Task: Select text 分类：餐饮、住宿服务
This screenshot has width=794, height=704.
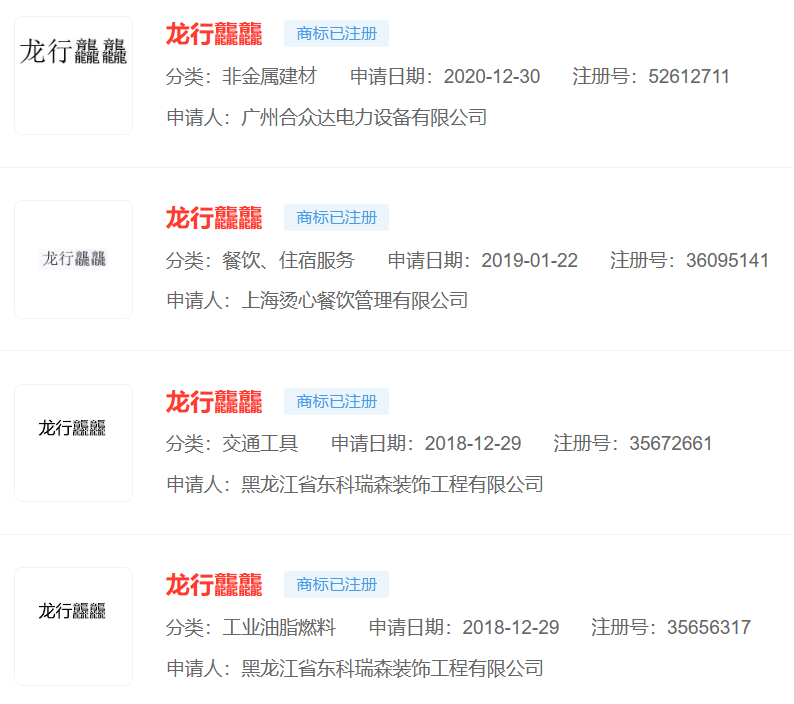Action: pos(260,260)
